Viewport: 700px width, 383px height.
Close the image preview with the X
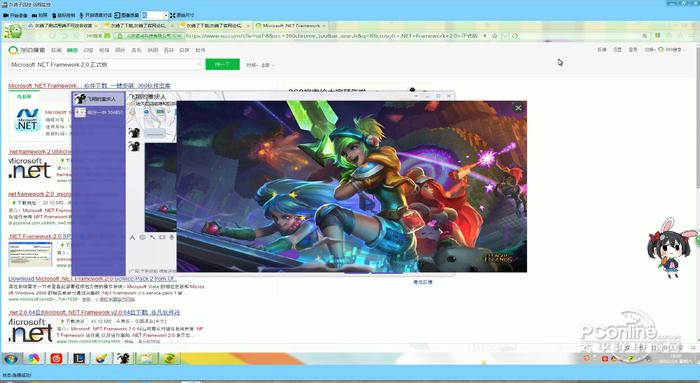pos(518,108)
